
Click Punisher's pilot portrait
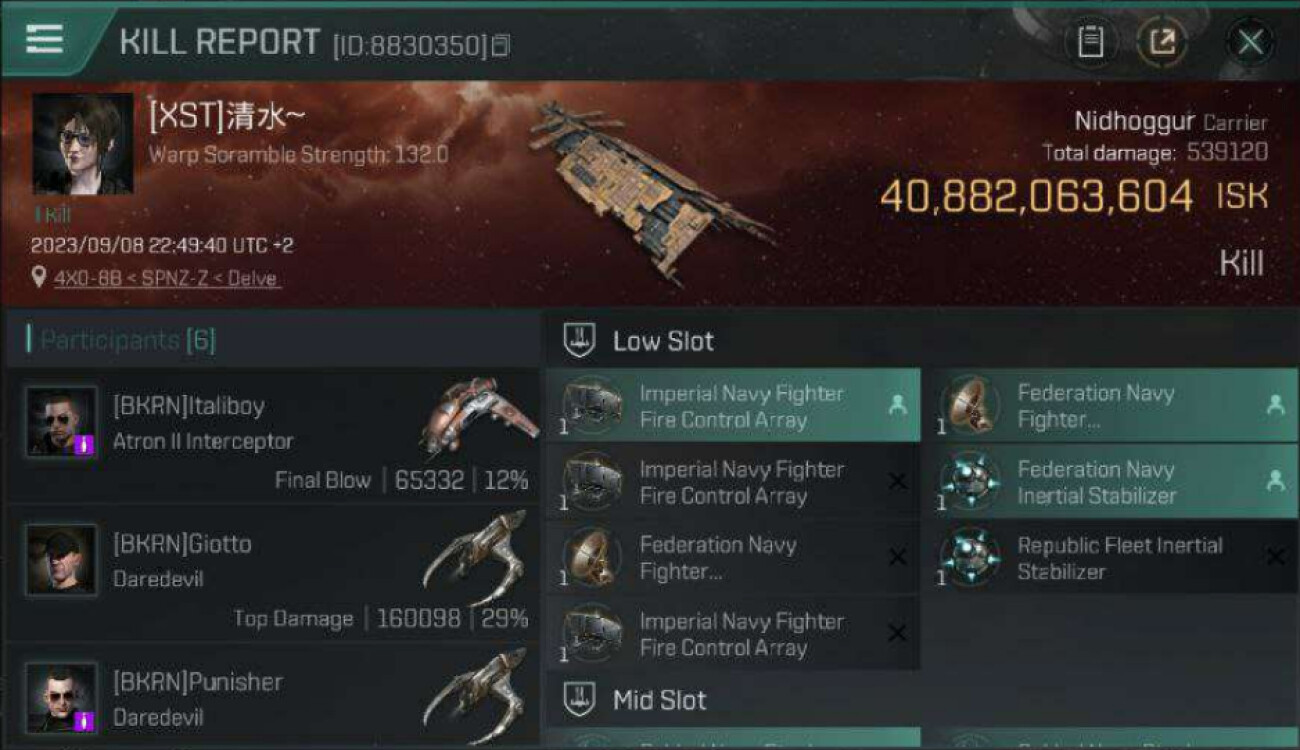(62, 697)
